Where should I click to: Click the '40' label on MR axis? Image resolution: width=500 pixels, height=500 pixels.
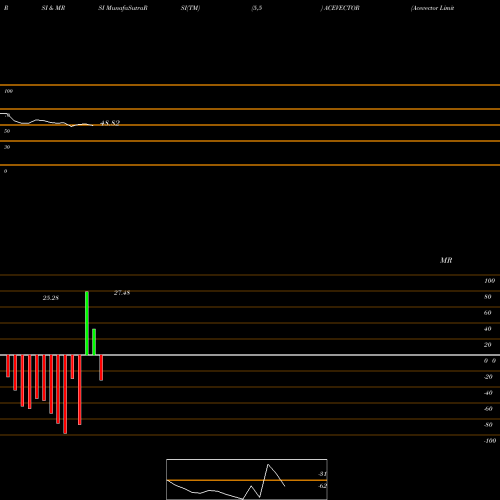pos(488,329)
